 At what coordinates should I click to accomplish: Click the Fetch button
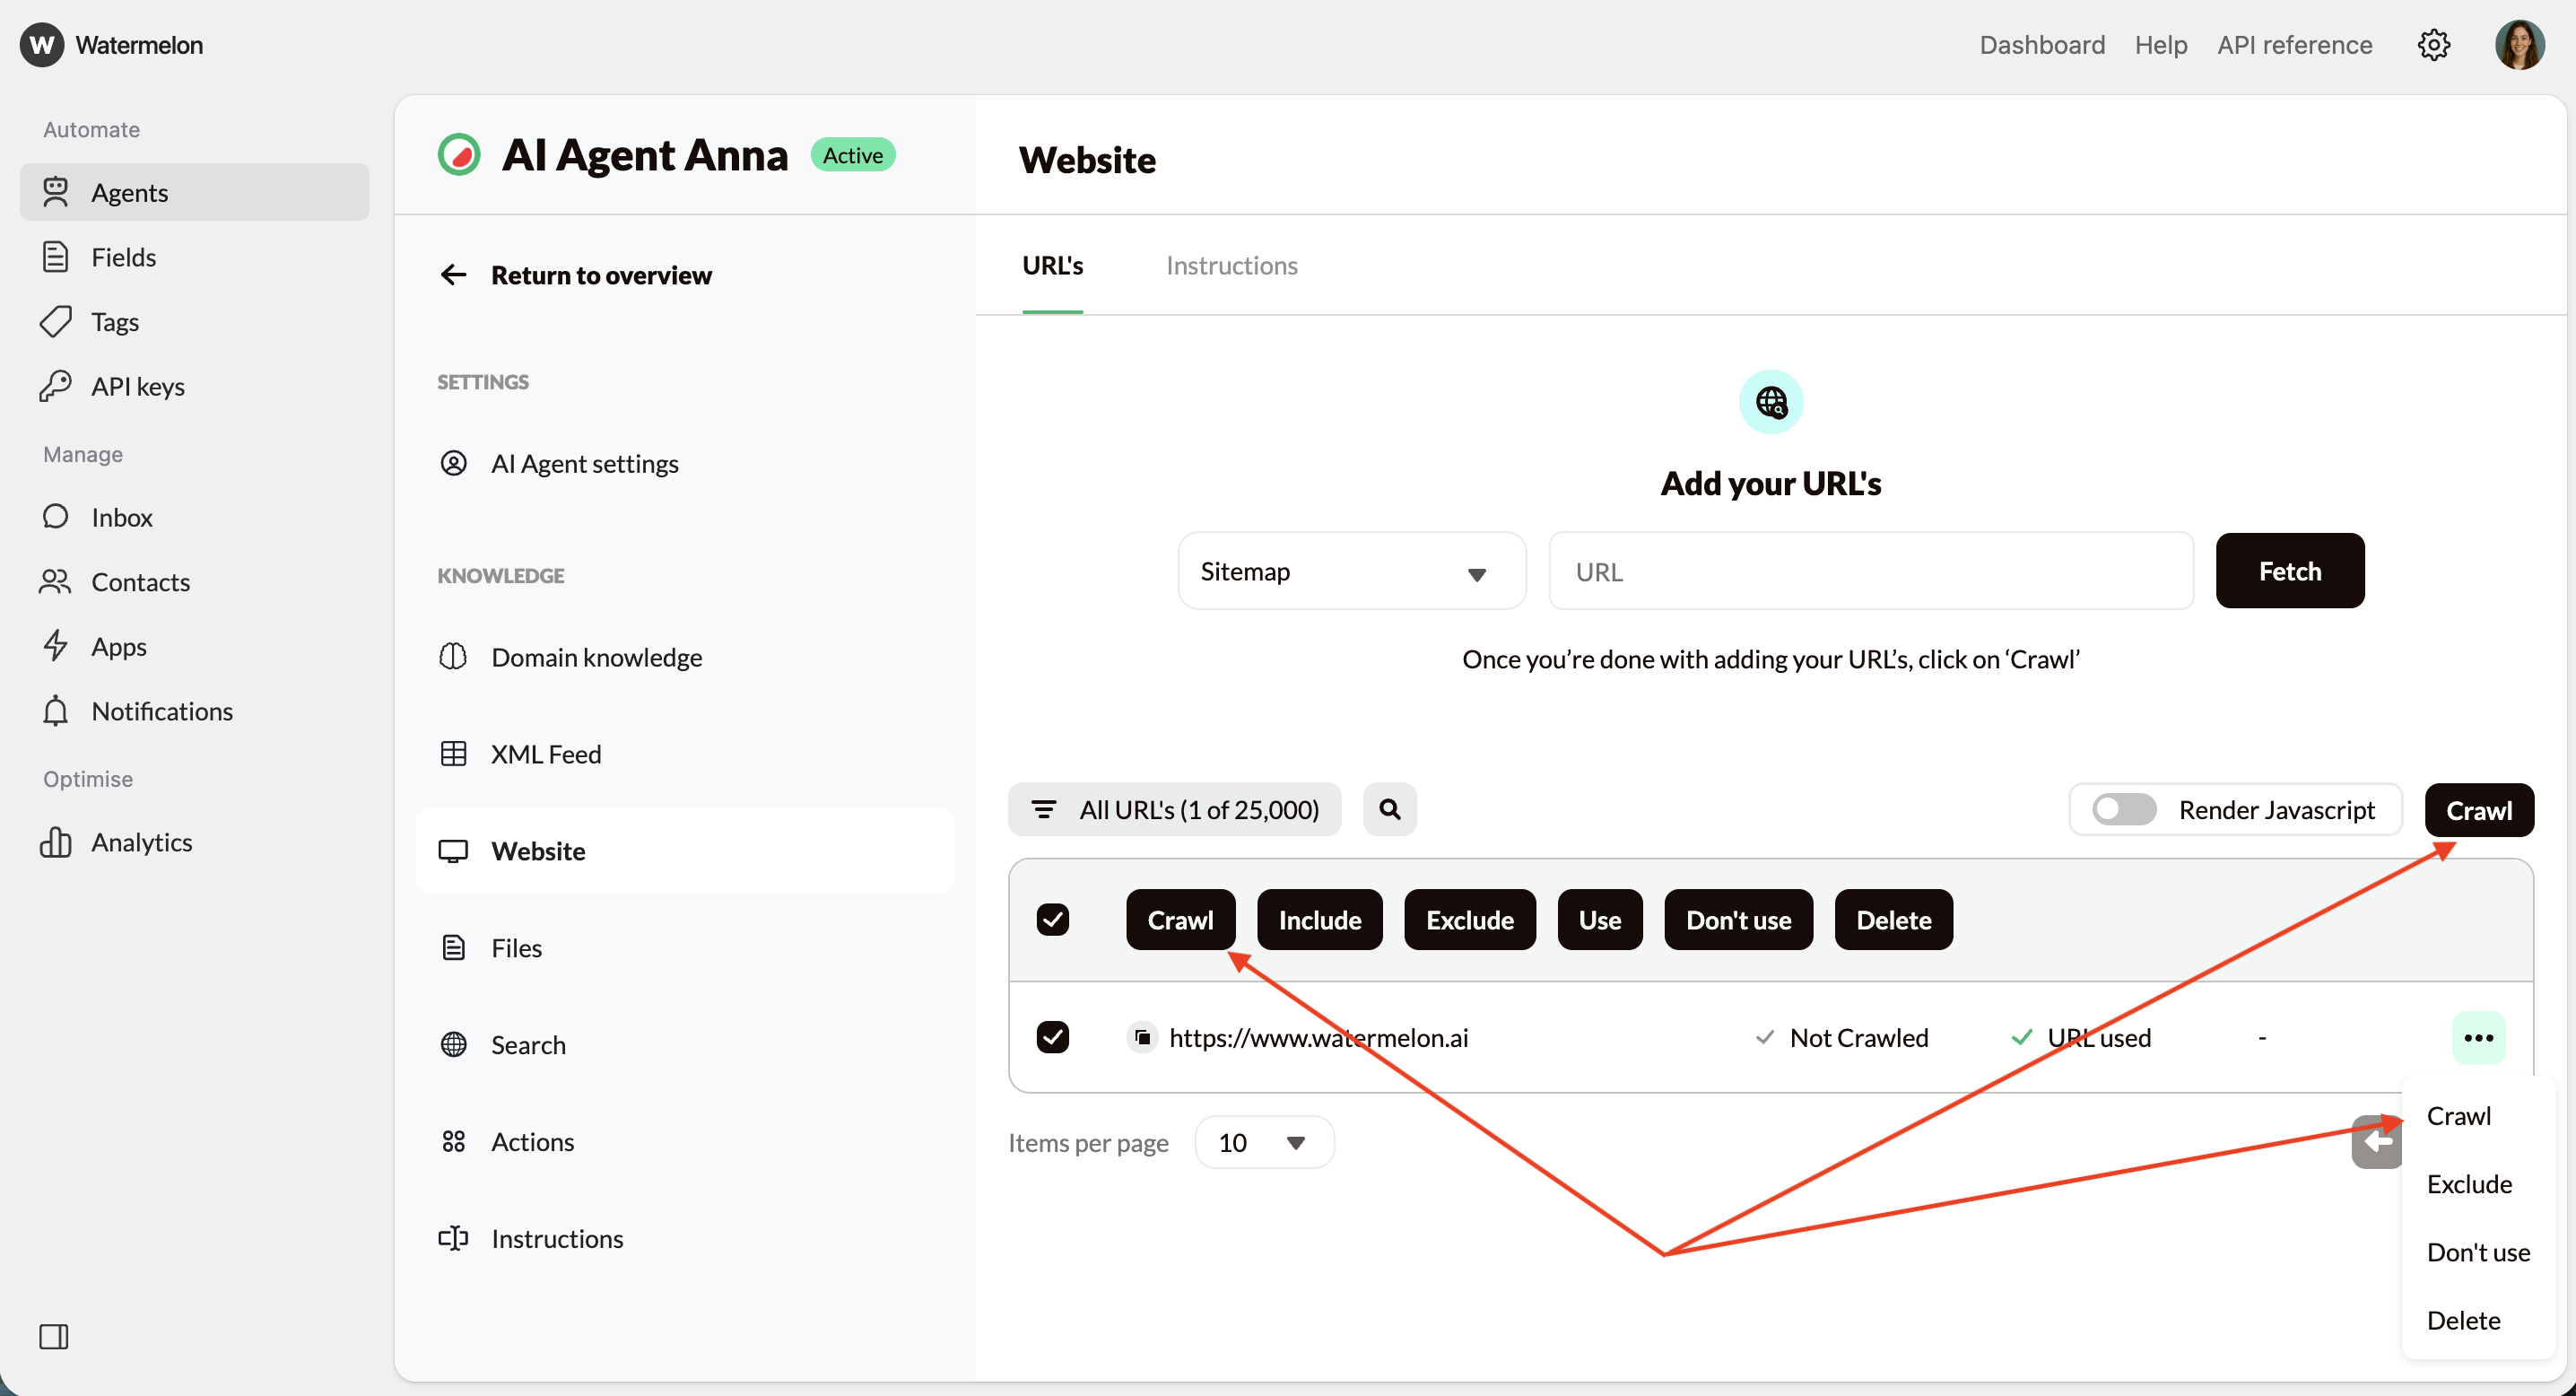2290,570
